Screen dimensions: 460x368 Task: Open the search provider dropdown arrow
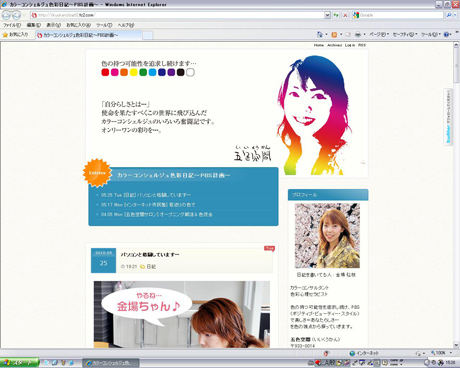tap(455, 15)
